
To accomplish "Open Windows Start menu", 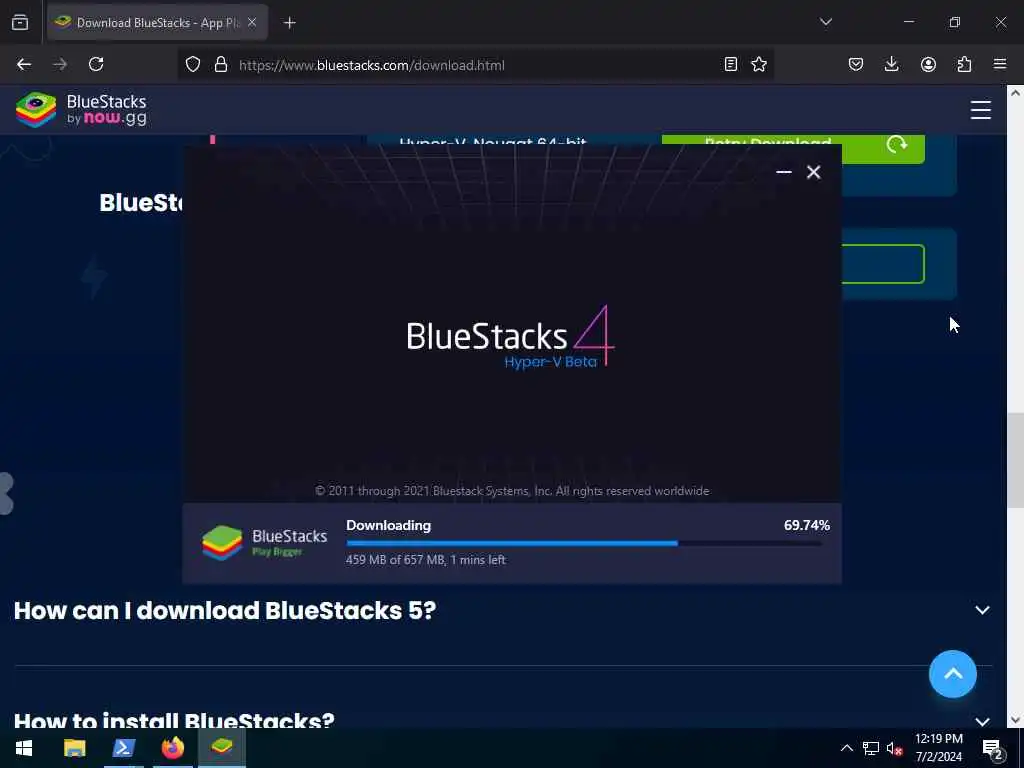I will pos(24,748).
